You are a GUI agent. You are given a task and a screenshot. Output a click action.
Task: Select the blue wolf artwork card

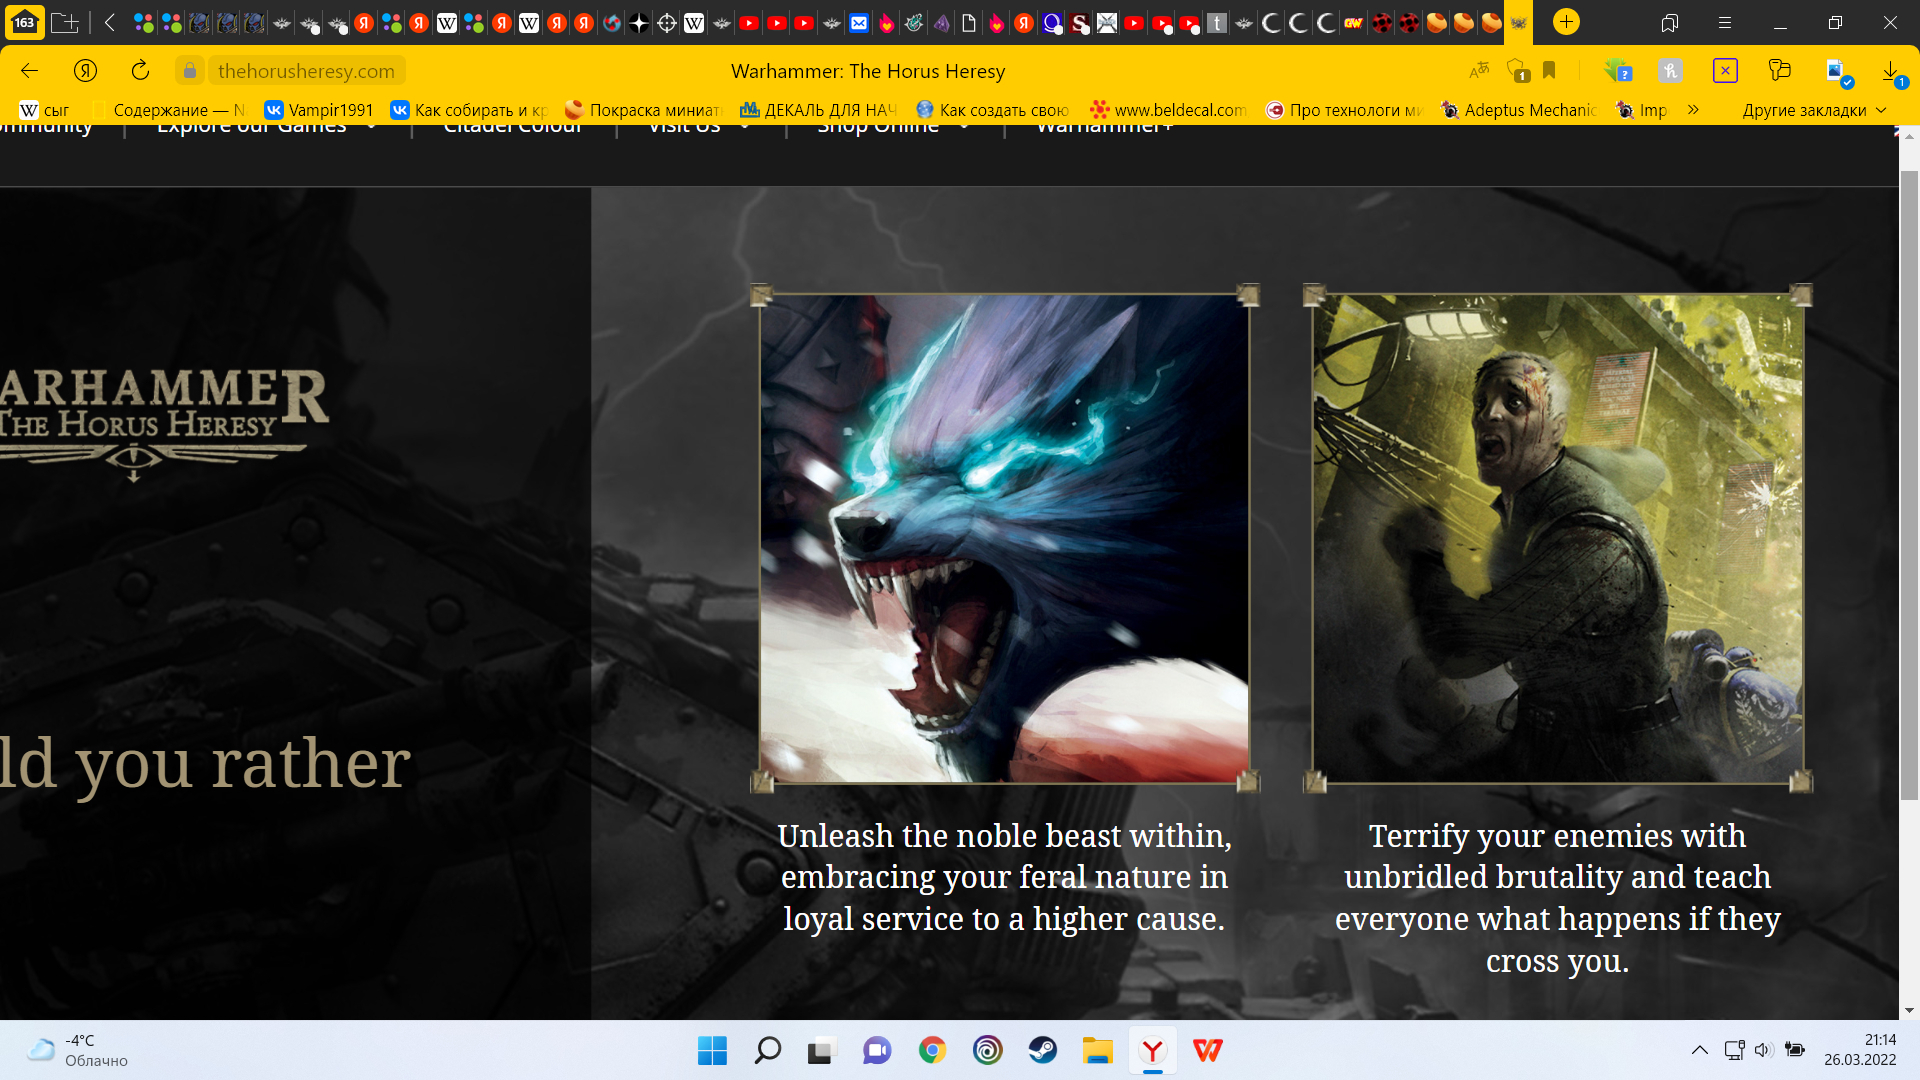(x=1004, y=538)
